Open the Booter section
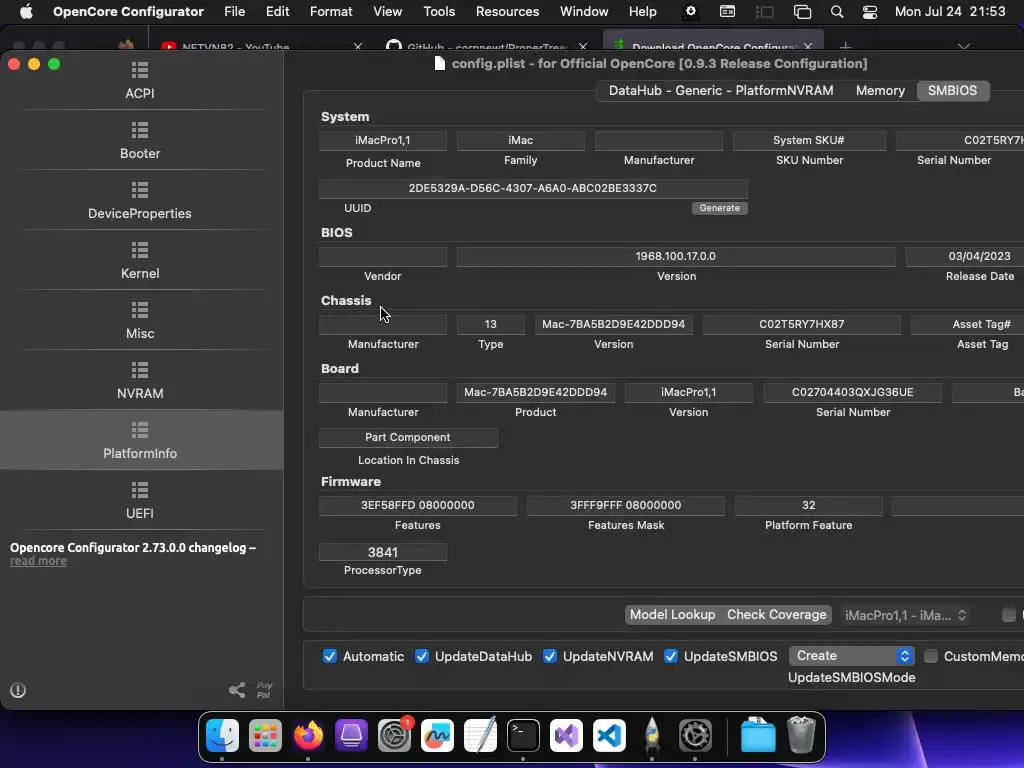This screenshot has height=768, width=1024. click(140, 140)
